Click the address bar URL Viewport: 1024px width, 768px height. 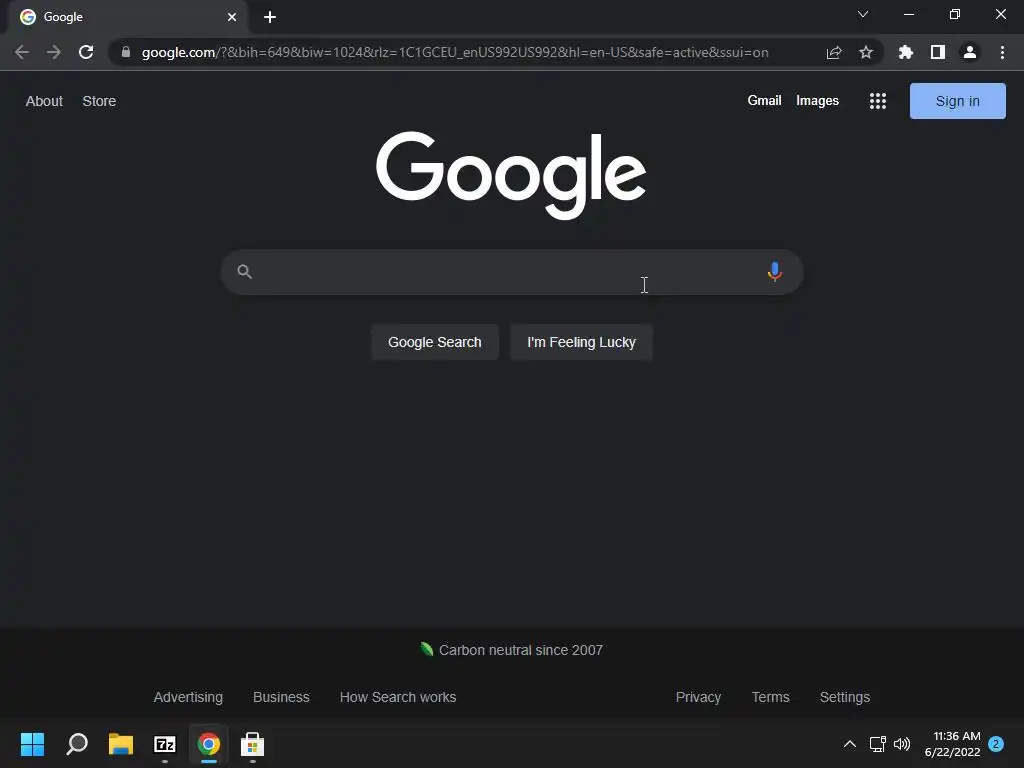(x=455, y=52)
